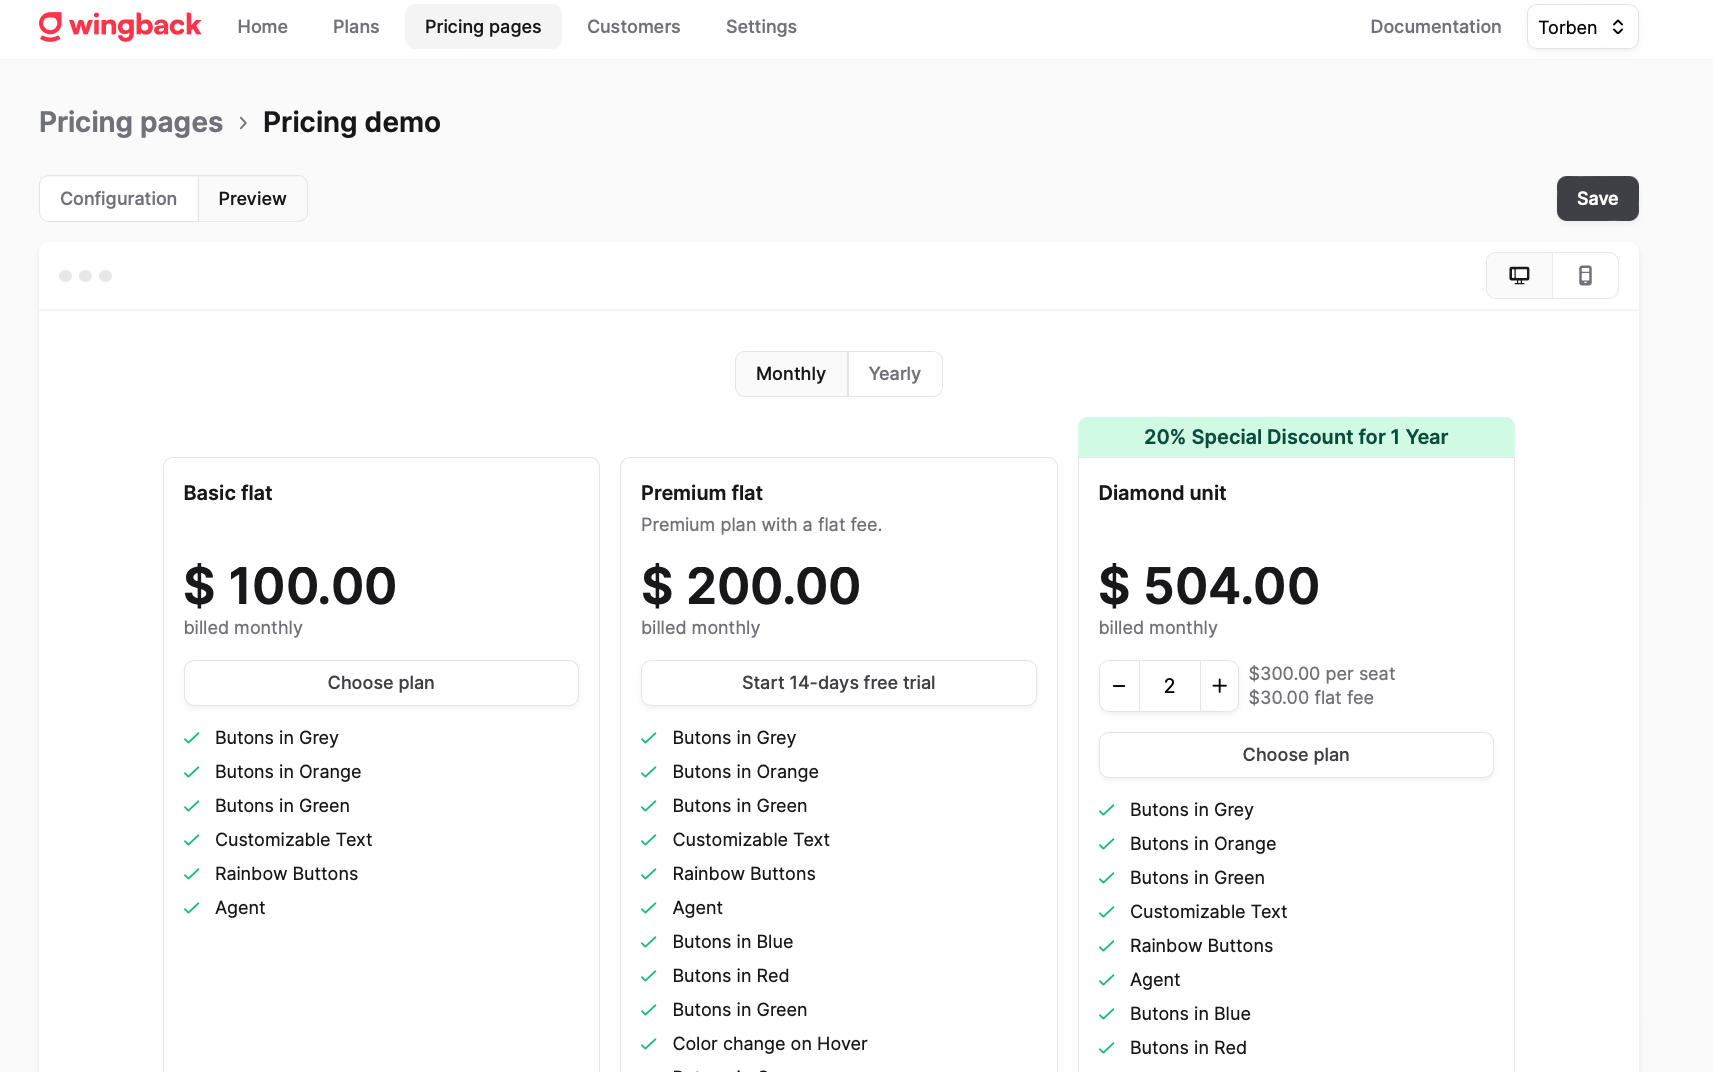Select Yearly billing toggle
The height and width of the screenshot is (1072, 1713).
(894, 374)
